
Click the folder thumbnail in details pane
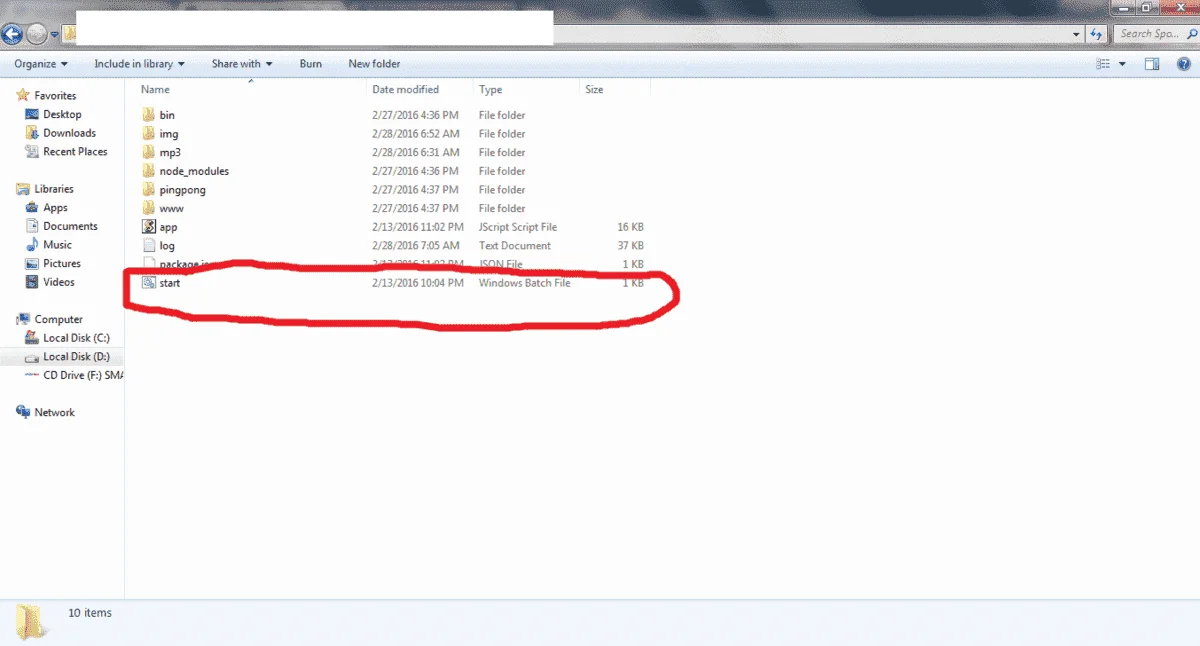tap(30, 622)
